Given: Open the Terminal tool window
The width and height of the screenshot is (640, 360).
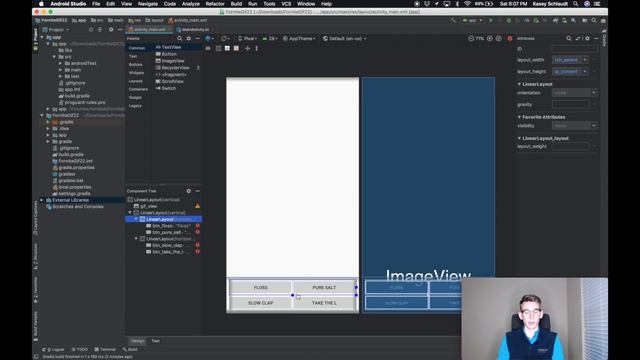Looking at the screenshot, I should pyautogui.click(x=105, y=349).
